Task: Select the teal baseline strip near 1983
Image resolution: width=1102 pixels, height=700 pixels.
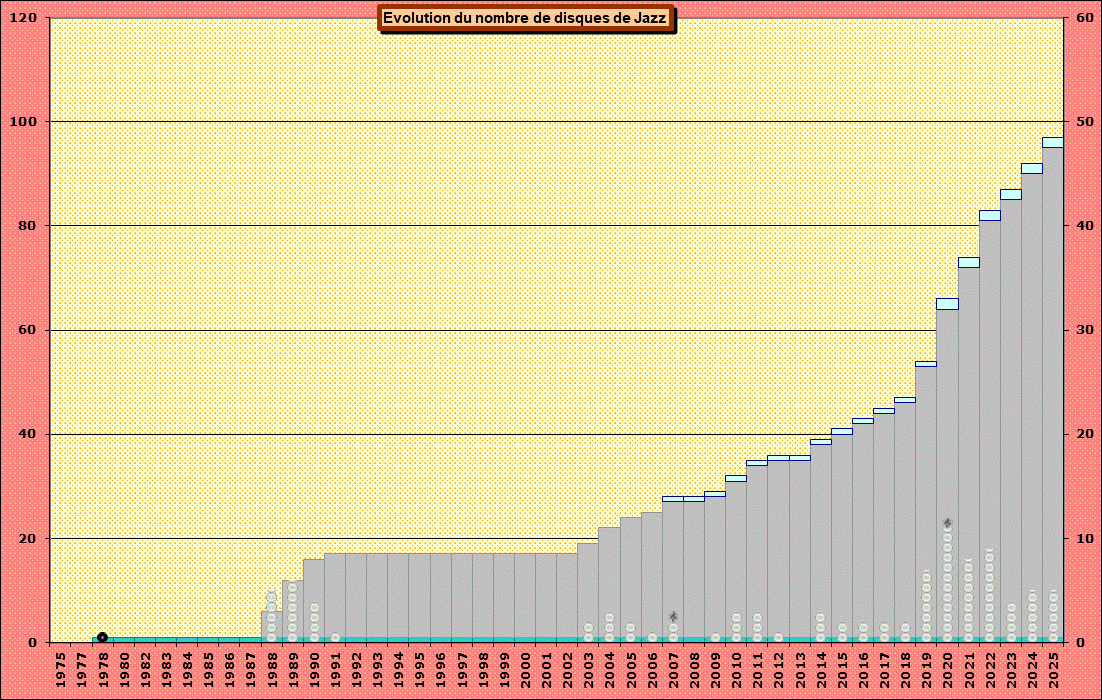Action: pyautogui.click(x=165, y=639)
